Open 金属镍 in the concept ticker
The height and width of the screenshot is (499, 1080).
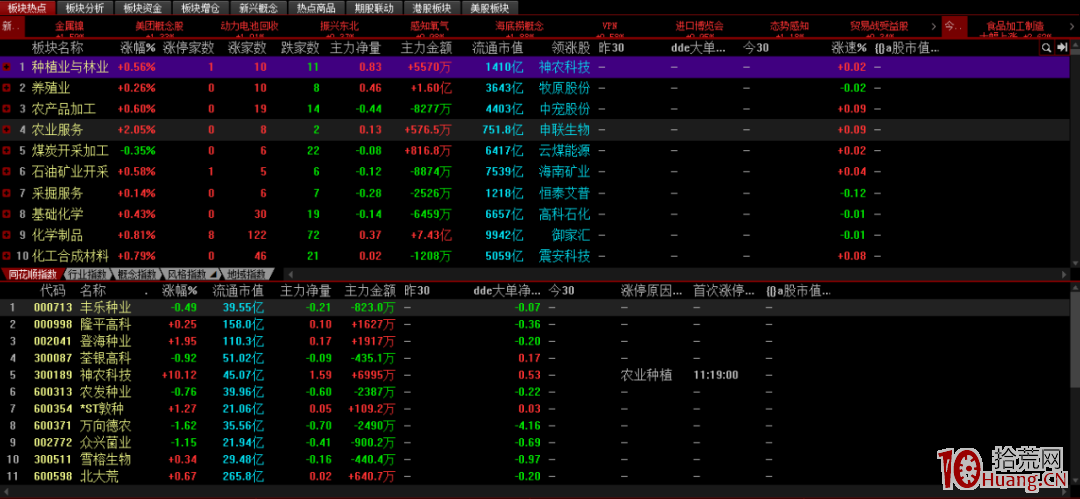point(70,26)
